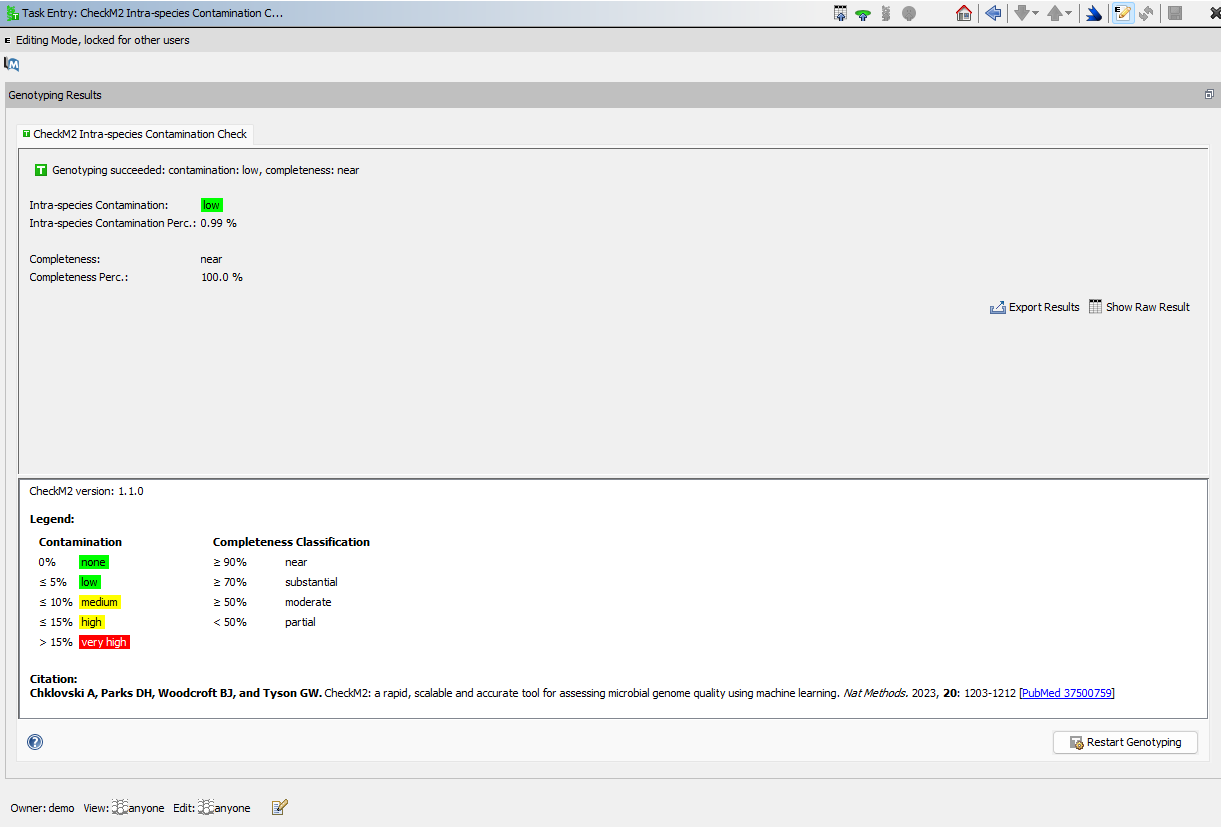The width and height of the screenshot is (1221, 827).
Task: Click the blue M icon below Editing Mode
Action: 12,64
